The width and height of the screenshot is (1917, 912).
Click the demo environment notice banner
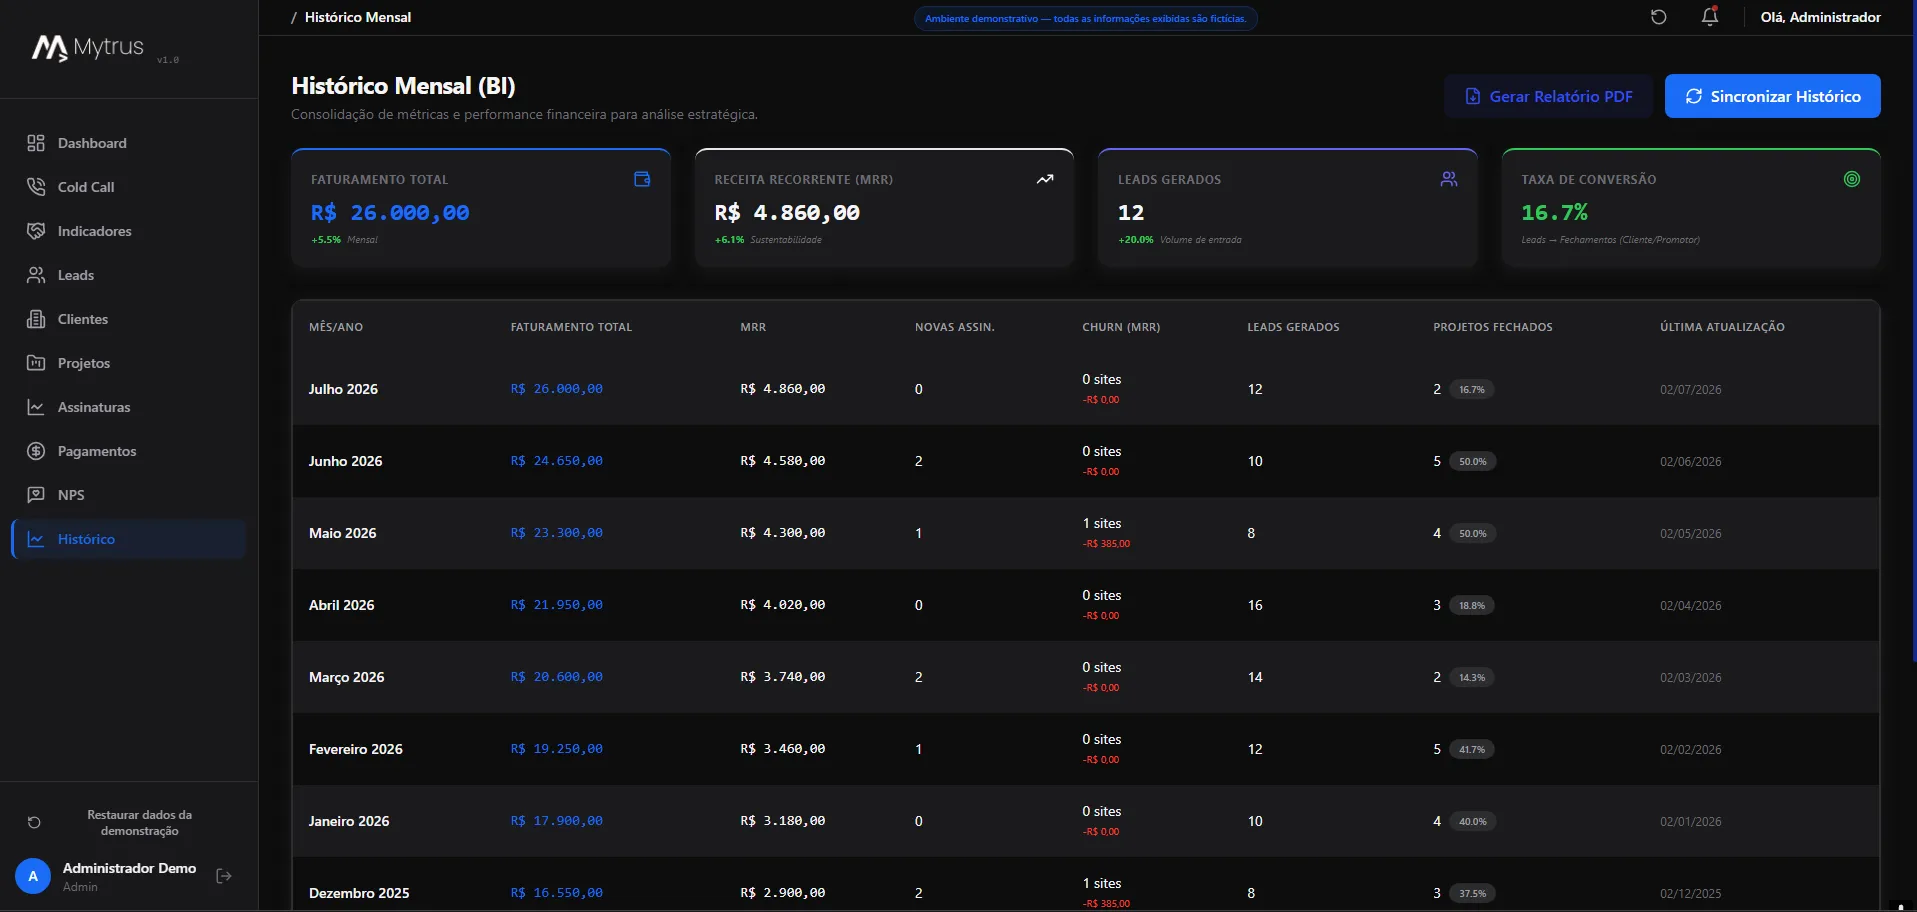[x=1086, y=18]
